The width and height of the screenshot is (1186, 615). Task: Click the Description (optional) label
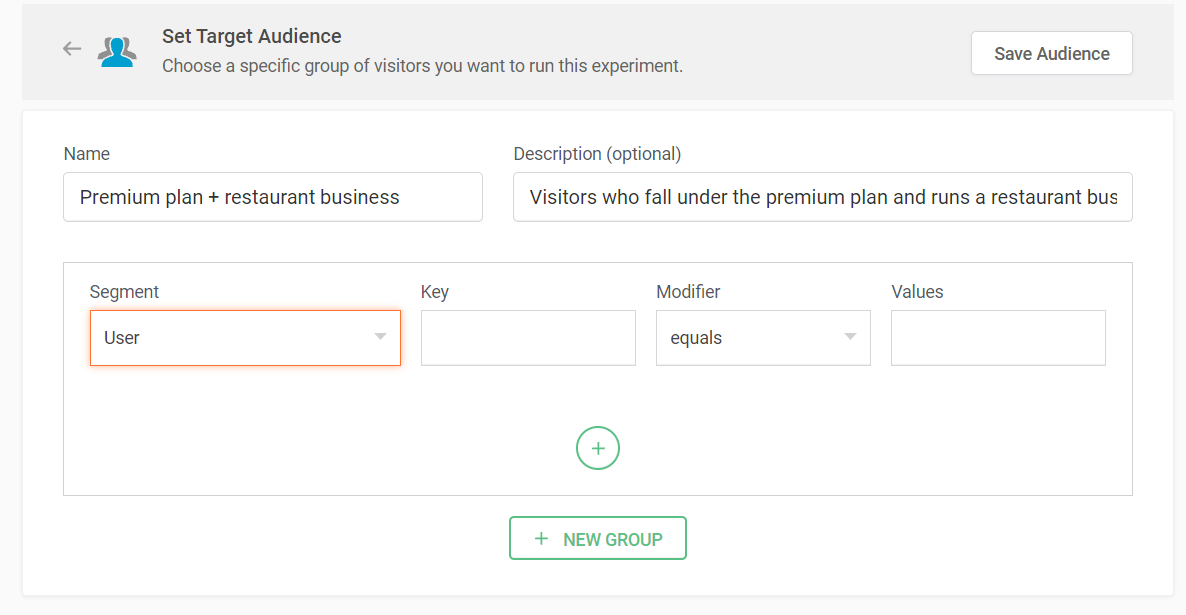tap(597, 154)
